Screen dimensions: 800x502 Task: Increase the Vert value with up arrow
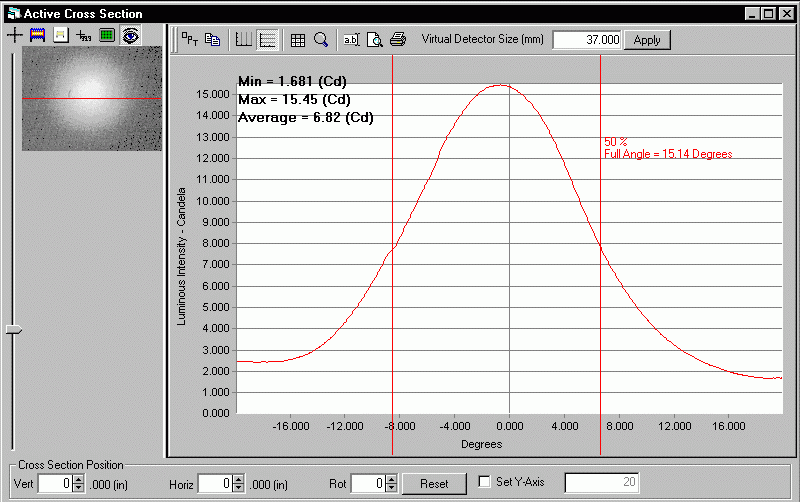(78, 480)
